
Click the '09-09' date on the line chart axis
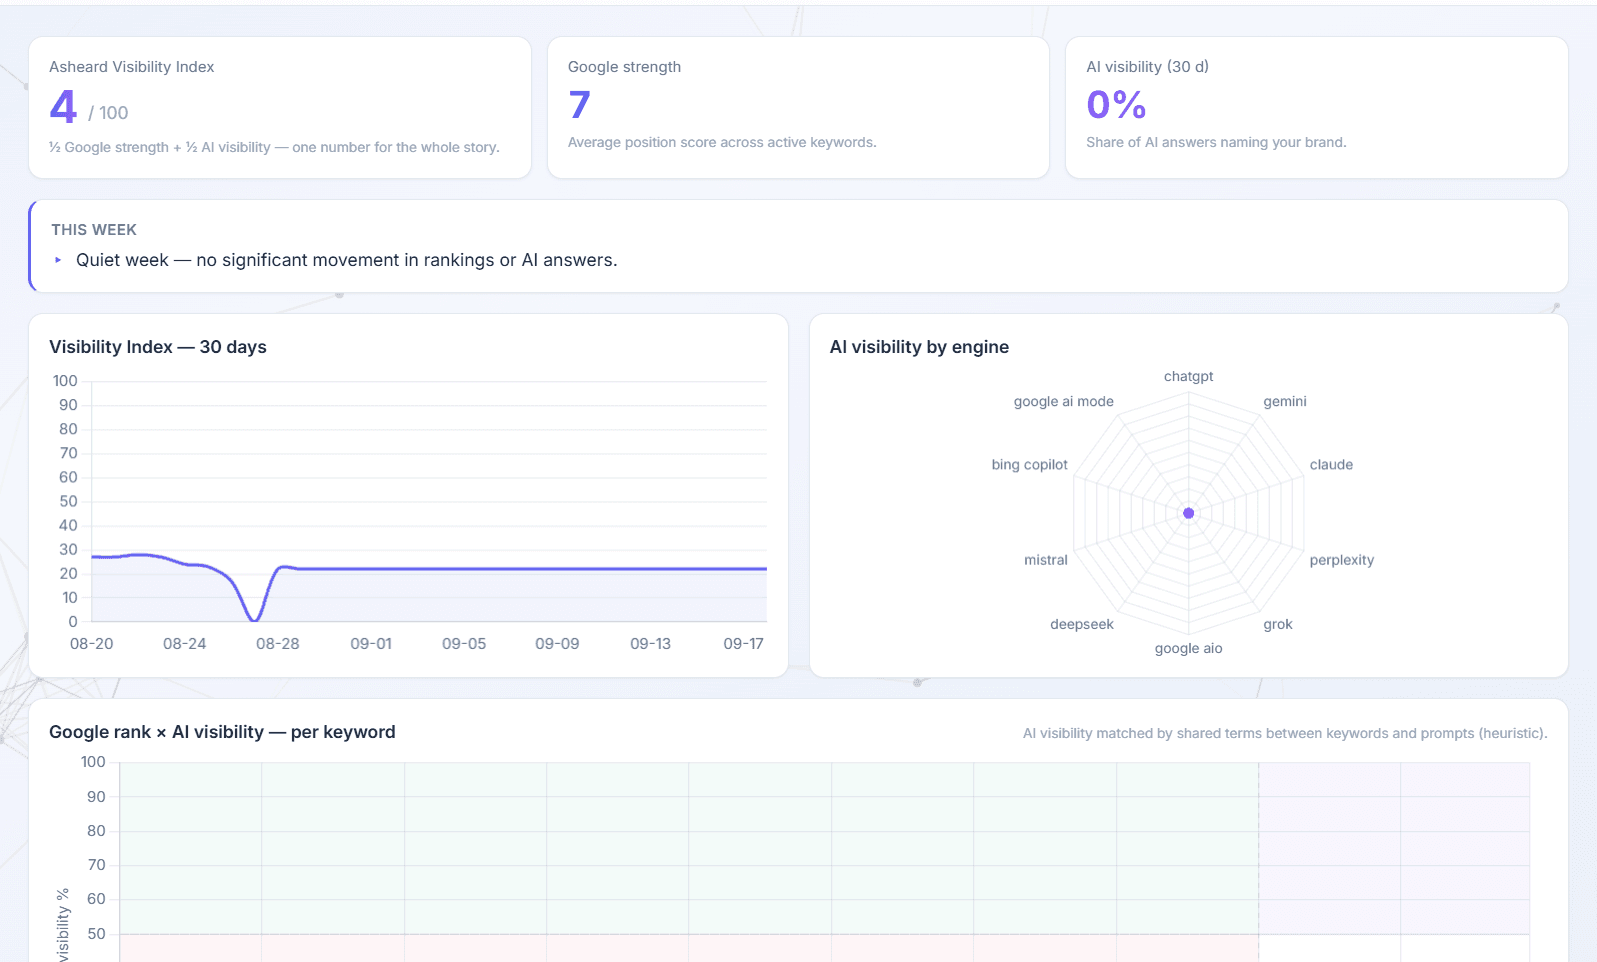[x=557, y=644]
